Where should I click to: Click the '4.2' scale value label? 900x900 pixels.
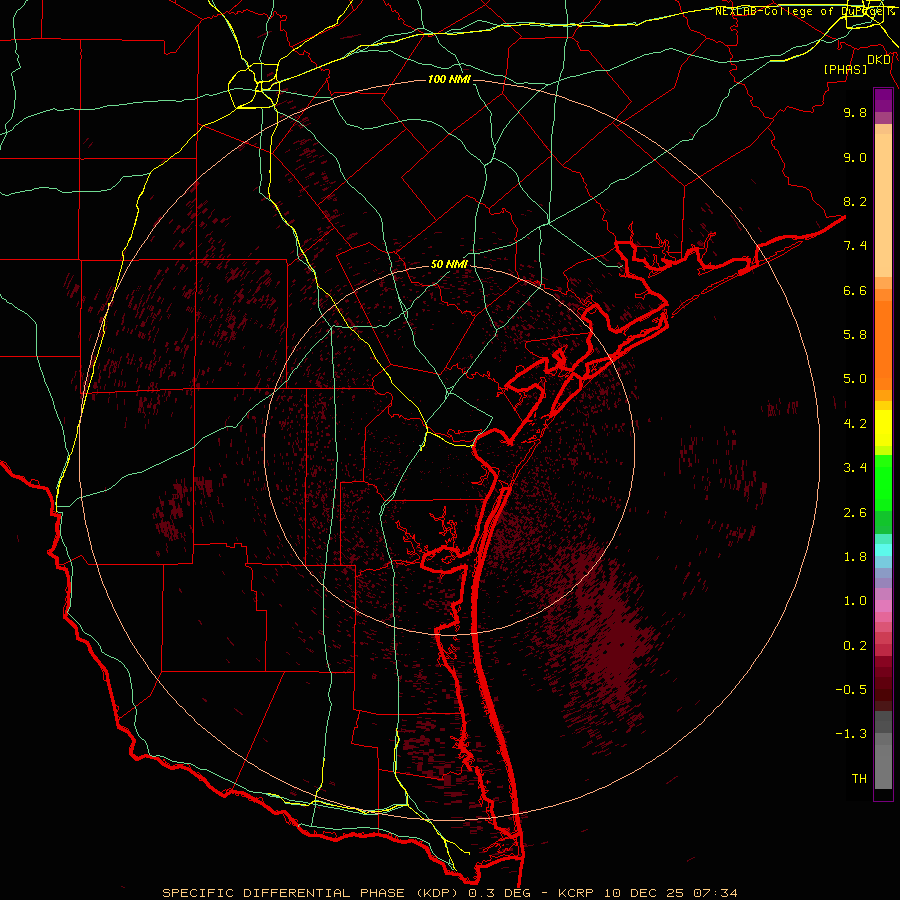[855, 424]
